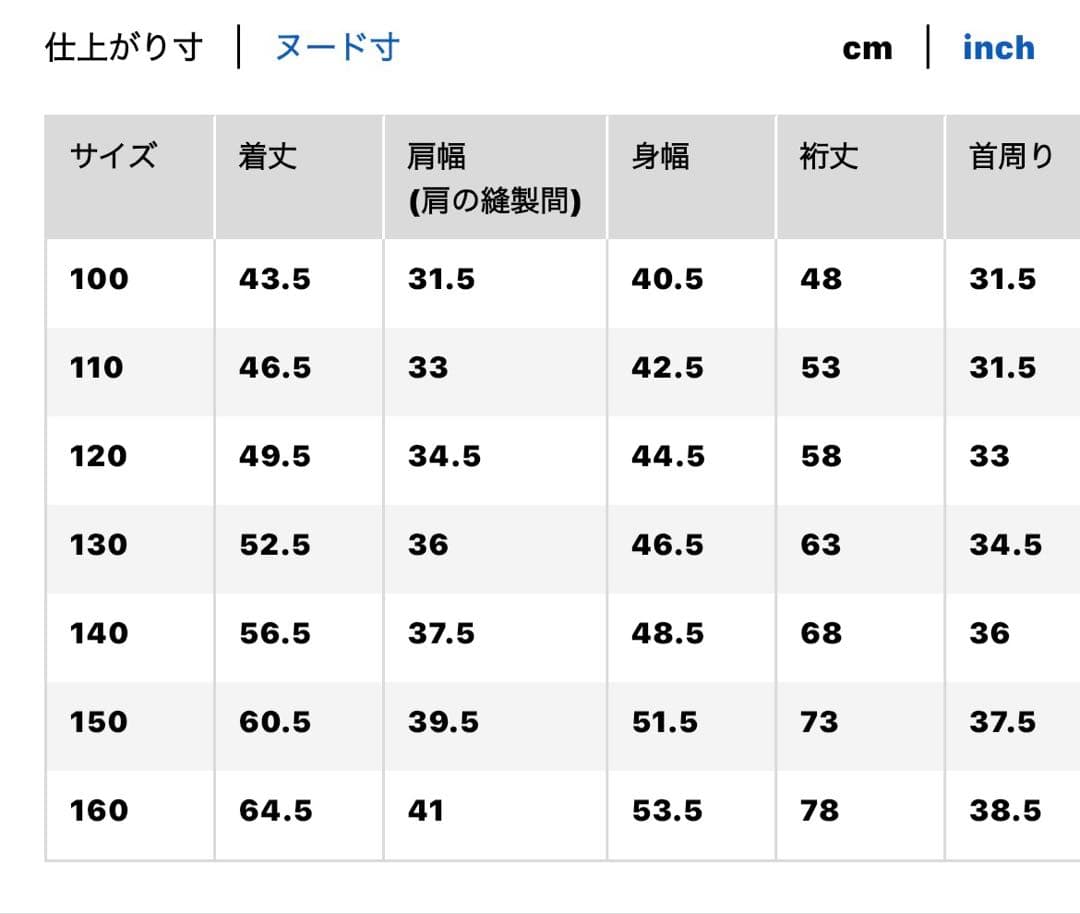The image size is (1080, 914).
Task: Select the size 110 row label
Action: pos(96,367)
